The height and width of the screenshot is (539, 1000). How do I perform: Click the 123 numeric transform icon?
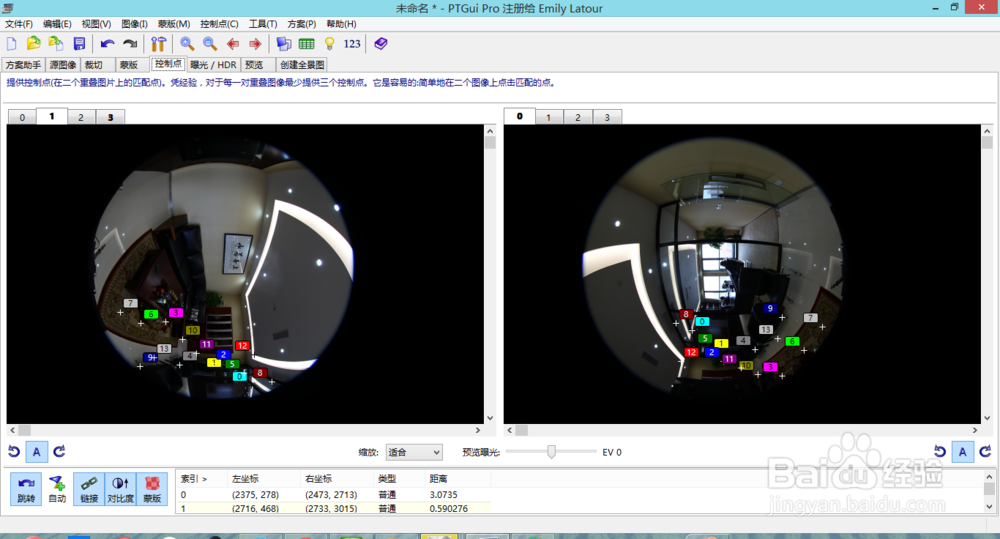point(352,43)
